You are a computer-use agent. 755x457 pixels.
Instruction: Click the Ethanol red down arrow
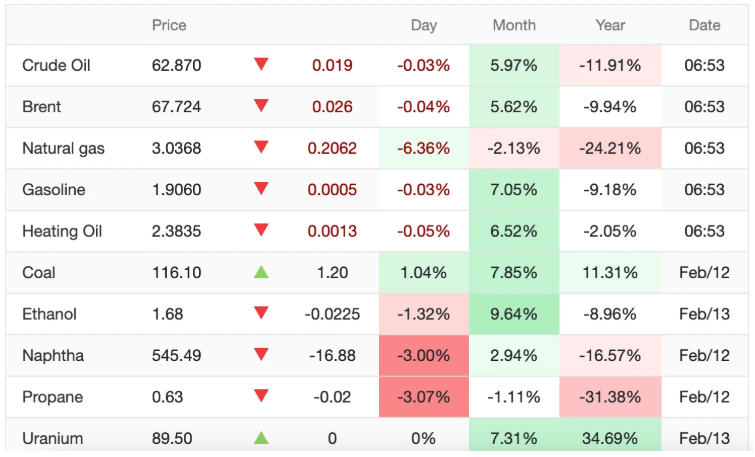point(261,313)
